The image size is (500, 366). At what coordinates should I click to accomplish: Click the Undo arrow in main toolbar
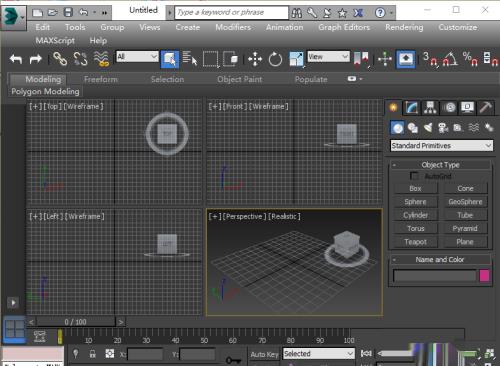[16, 59]
